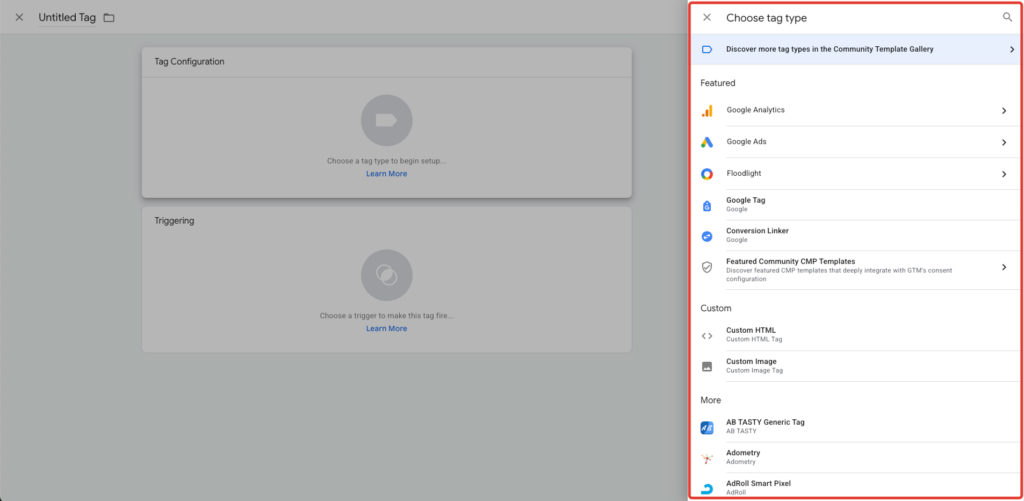Expand the Community Template Gallery banner arrow
1024x501 pixels.
1012,49
